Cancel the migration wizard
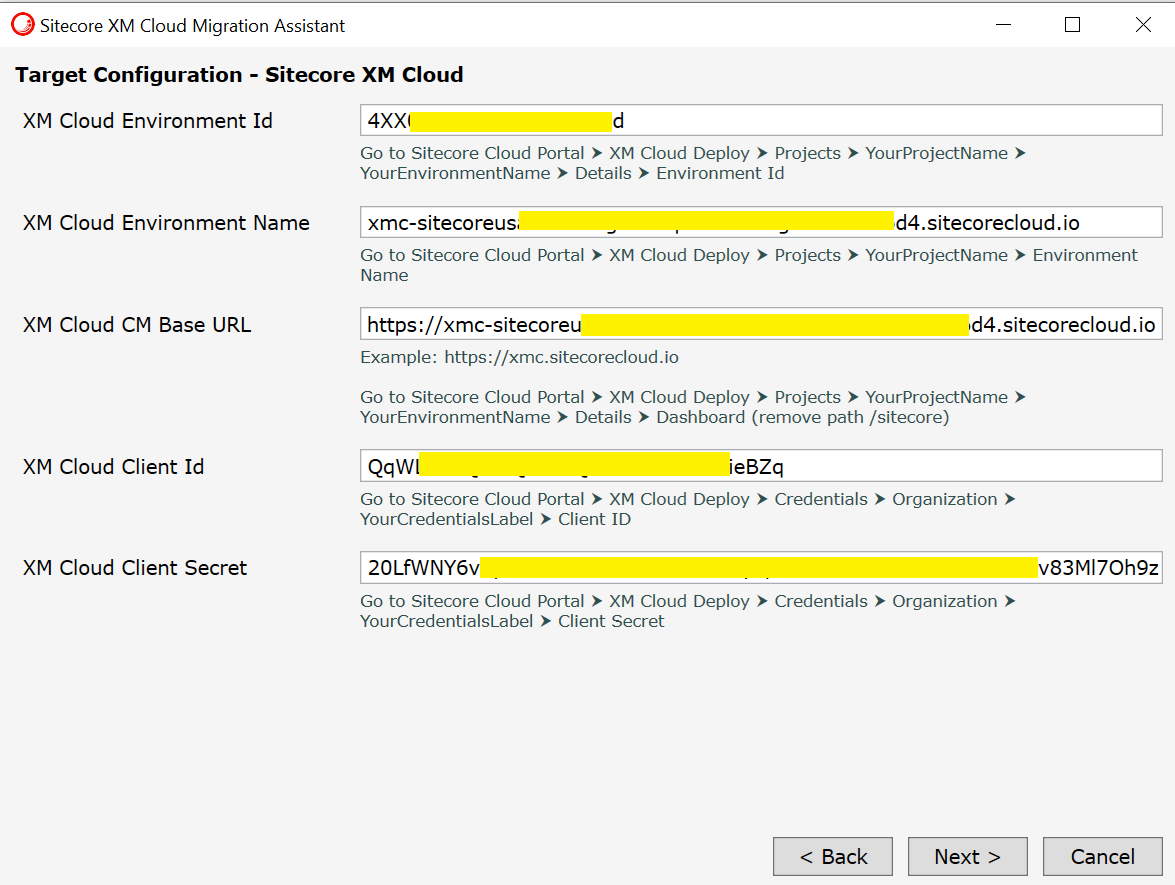1175x885 pixels. pyautogui.click(x=1102, y=857)
